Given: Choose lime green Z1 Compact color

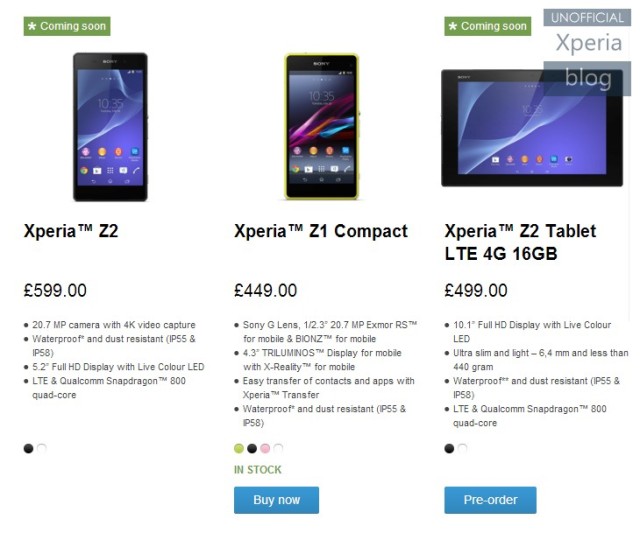Looking at the screenshot, I should click(x=239, y=448).
